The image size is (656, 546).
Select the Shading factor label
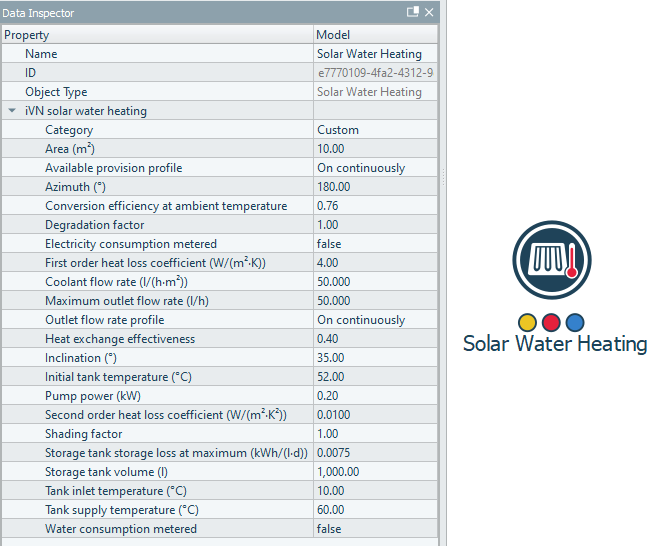pos(84,434)
